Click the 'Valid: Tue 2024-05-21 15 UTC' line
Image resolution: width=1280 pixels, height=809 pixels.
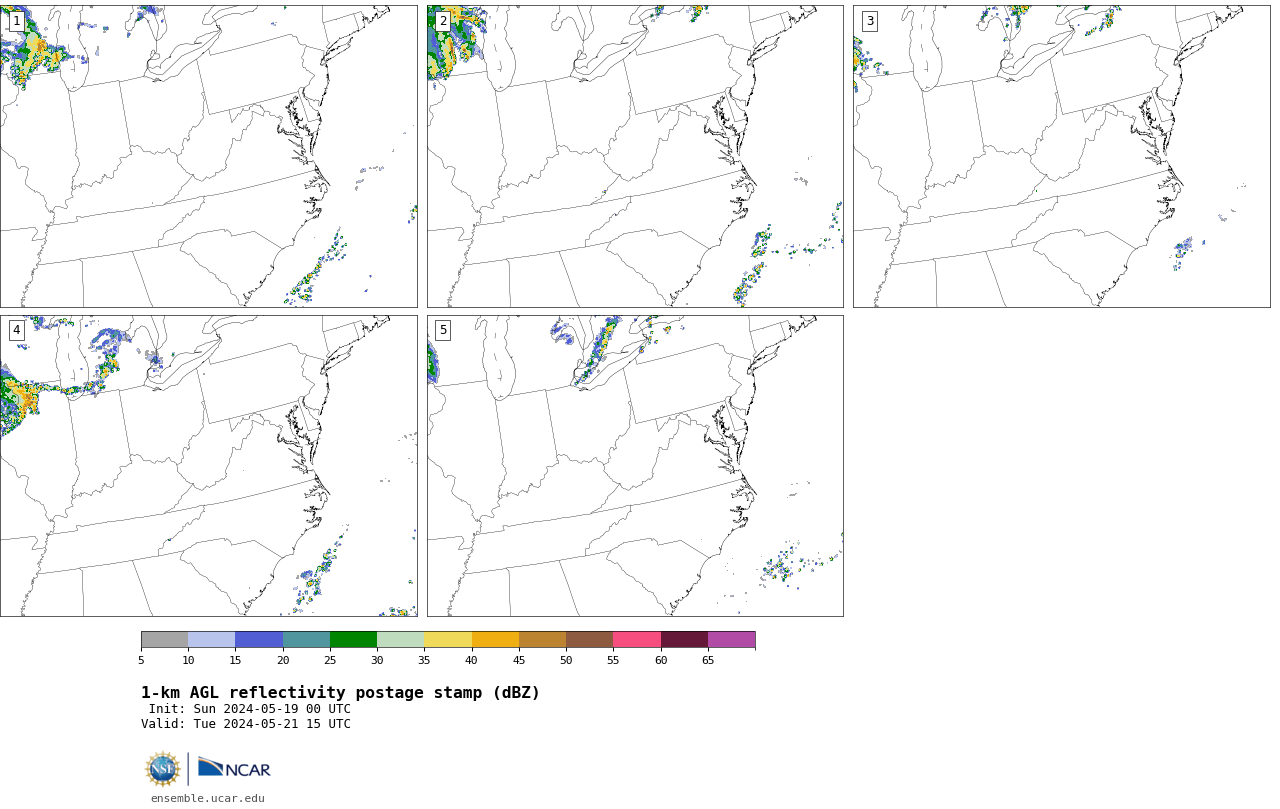[x=246, y=724]
